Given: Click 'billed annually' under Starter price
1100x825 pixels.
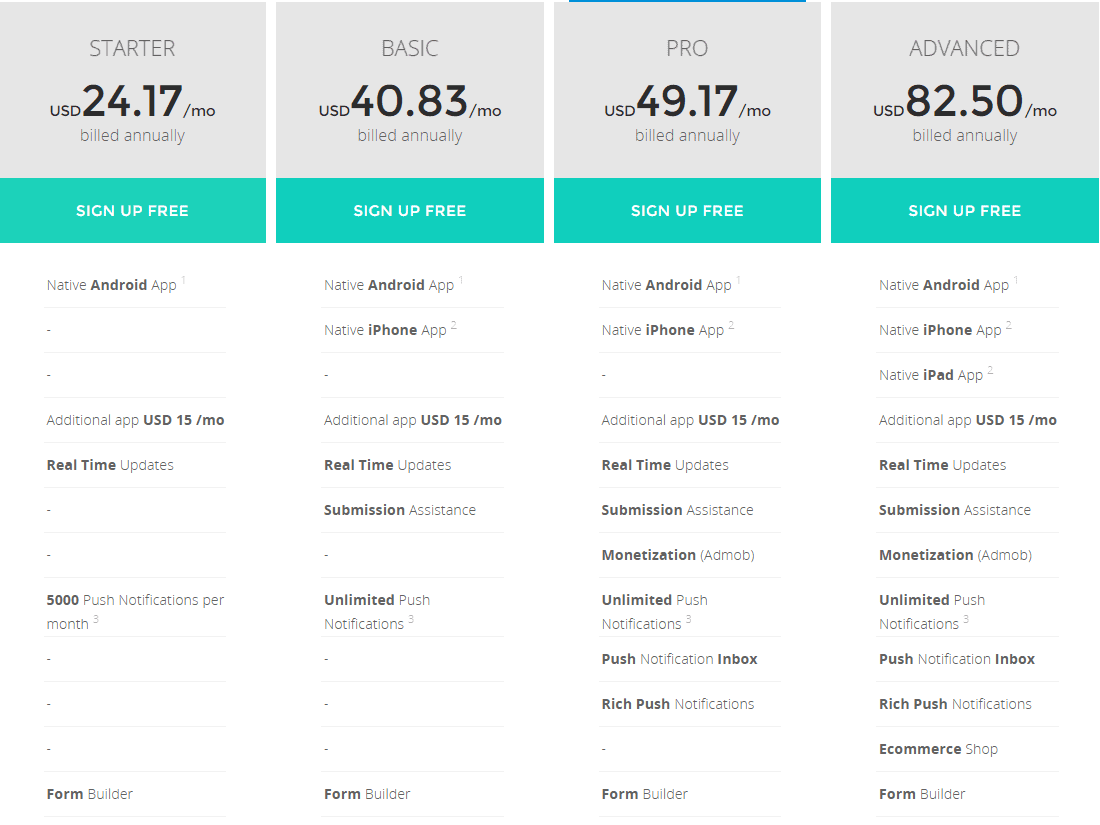Looking at the screenshot, I should click(x=133, y=135).
